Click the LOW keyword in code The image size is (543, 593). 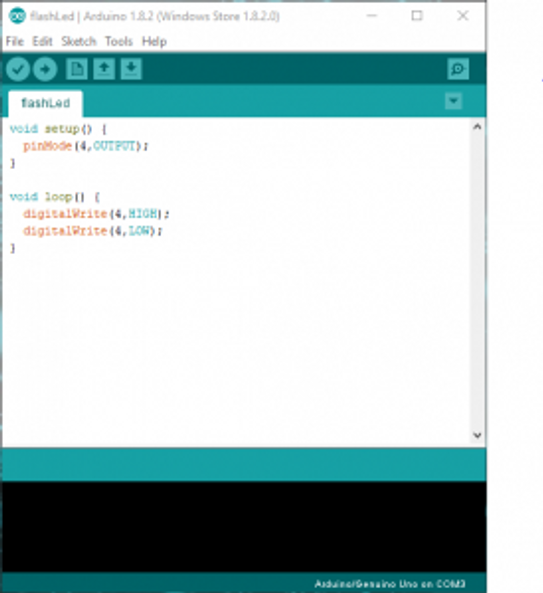(139, 231)
